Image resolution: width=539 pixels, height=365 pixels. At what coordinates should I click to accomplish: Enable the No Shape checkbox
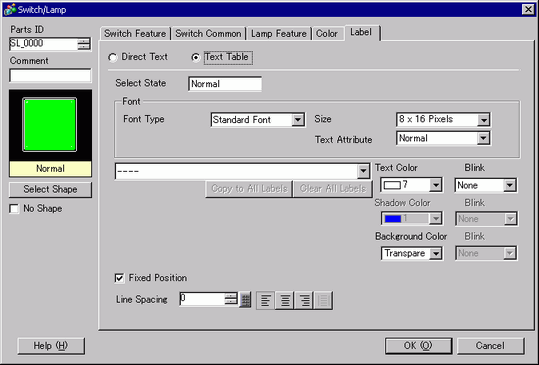click(14, 209)
